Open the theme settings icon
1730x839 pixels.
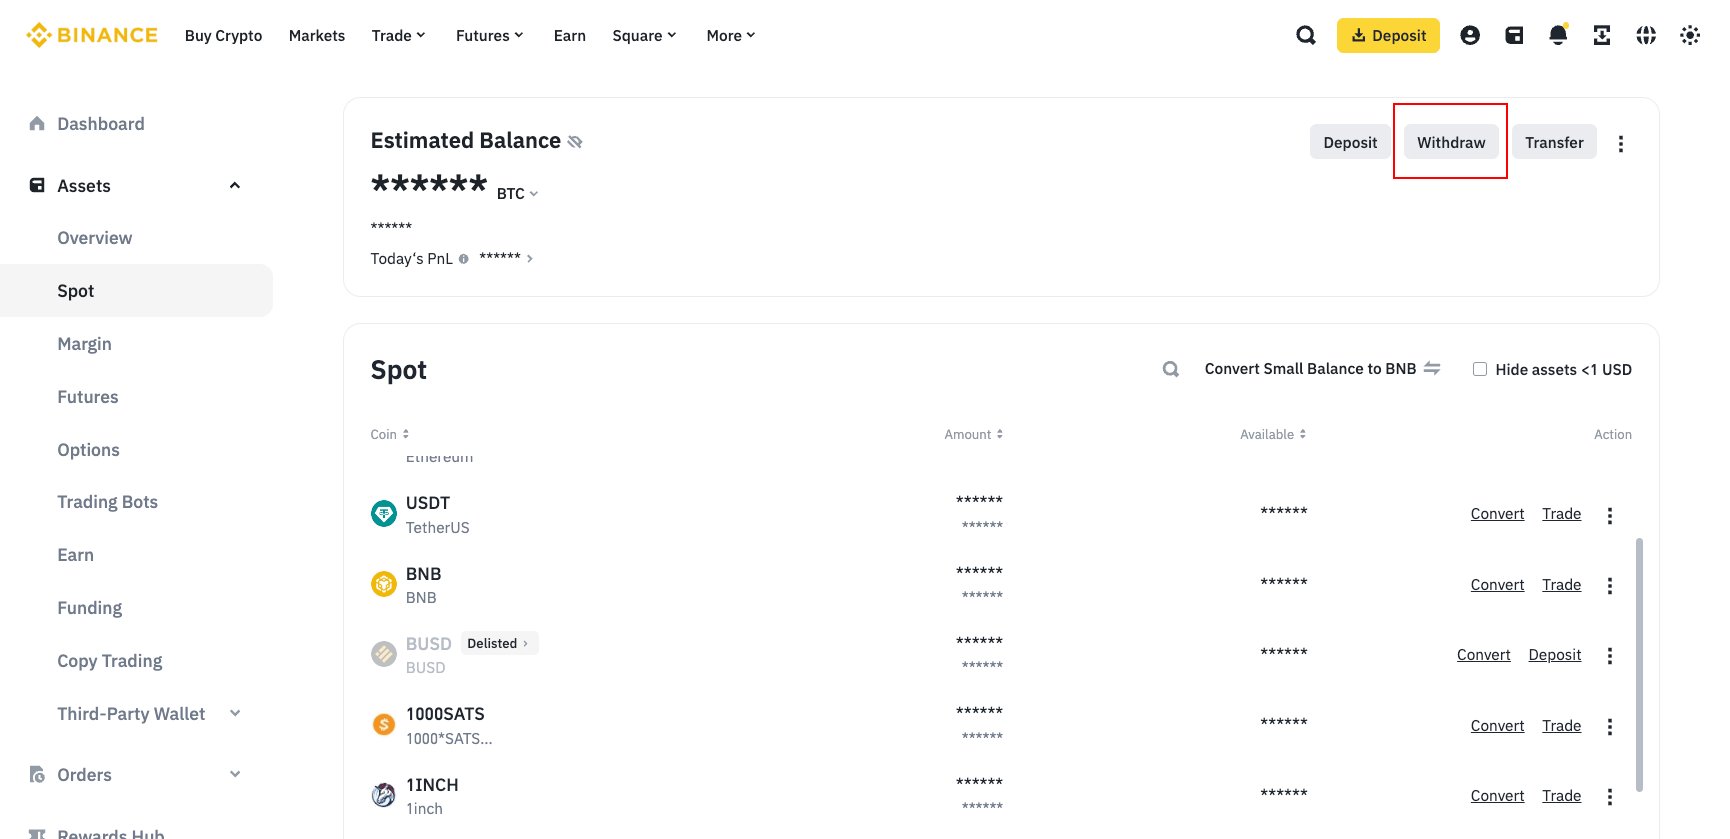coord(1690,36)
